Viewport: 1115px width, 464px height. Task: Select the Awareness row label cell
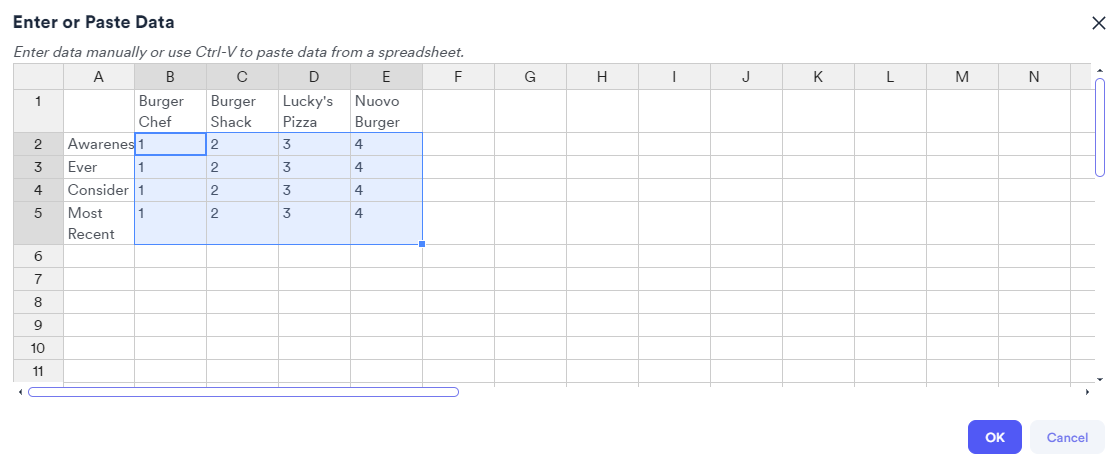click(99, 144)
